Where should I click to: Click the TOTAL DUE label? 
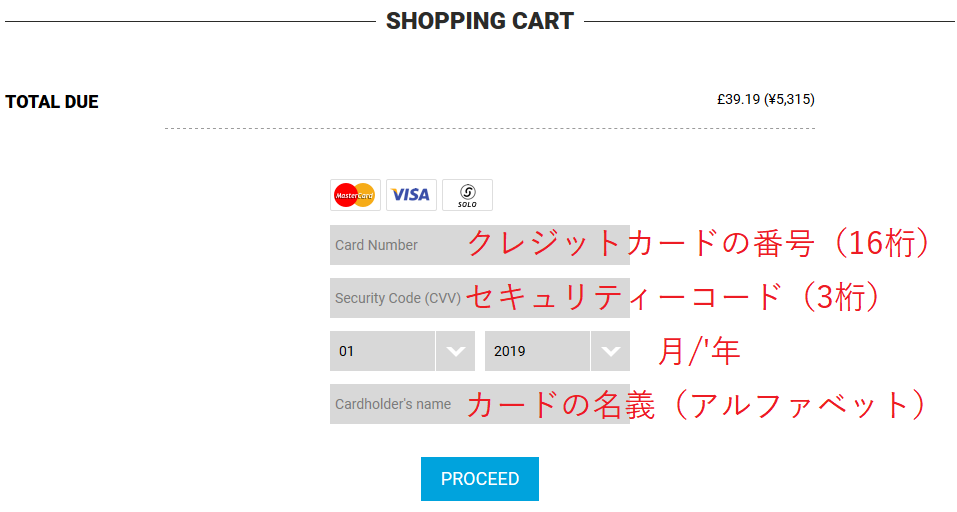(x=52, y=102)
